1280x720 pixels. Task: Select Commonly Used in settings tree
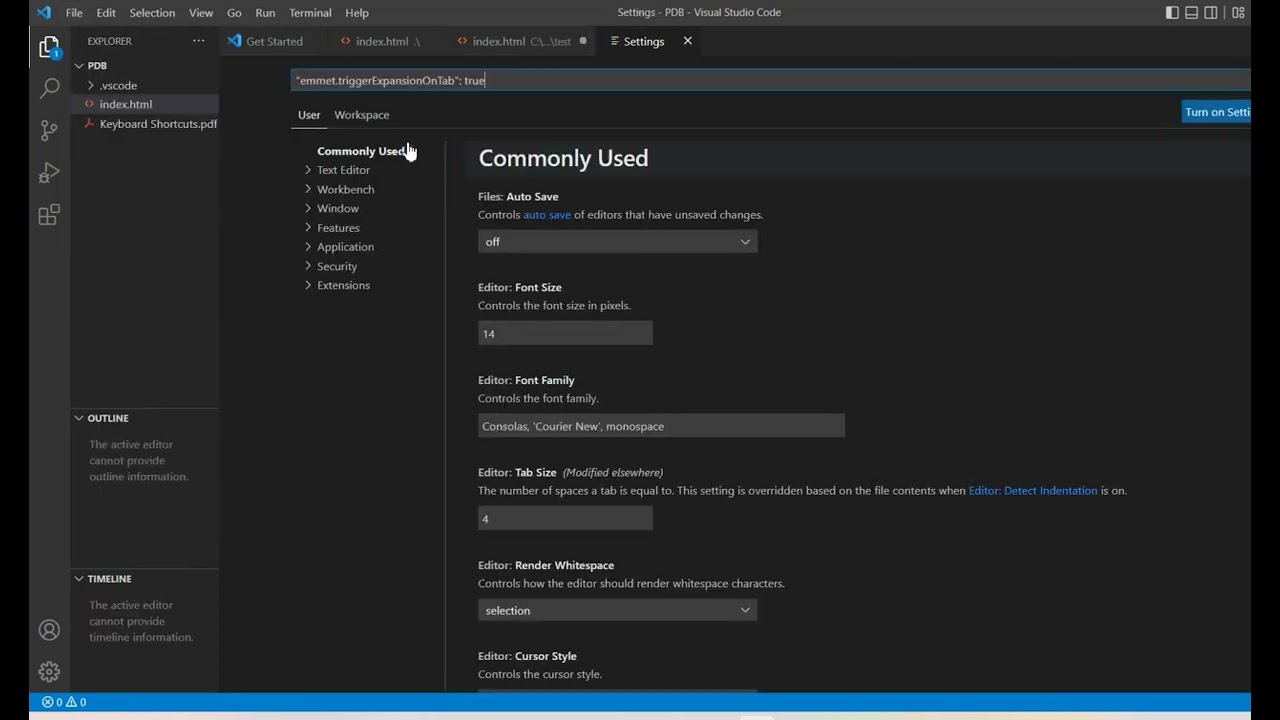pyautogui.click(x=361, y=151)
